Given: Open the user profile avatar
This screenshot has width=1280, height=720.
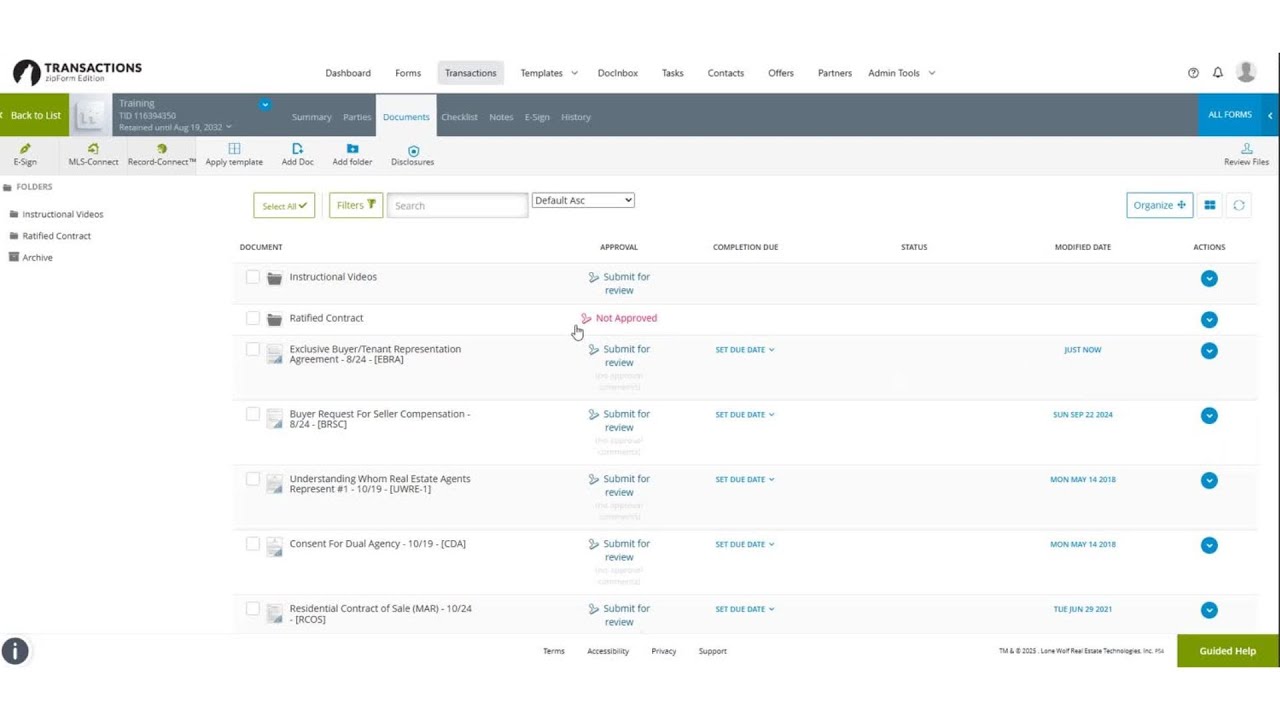Looking at the screenshot, I should 1246,72.
